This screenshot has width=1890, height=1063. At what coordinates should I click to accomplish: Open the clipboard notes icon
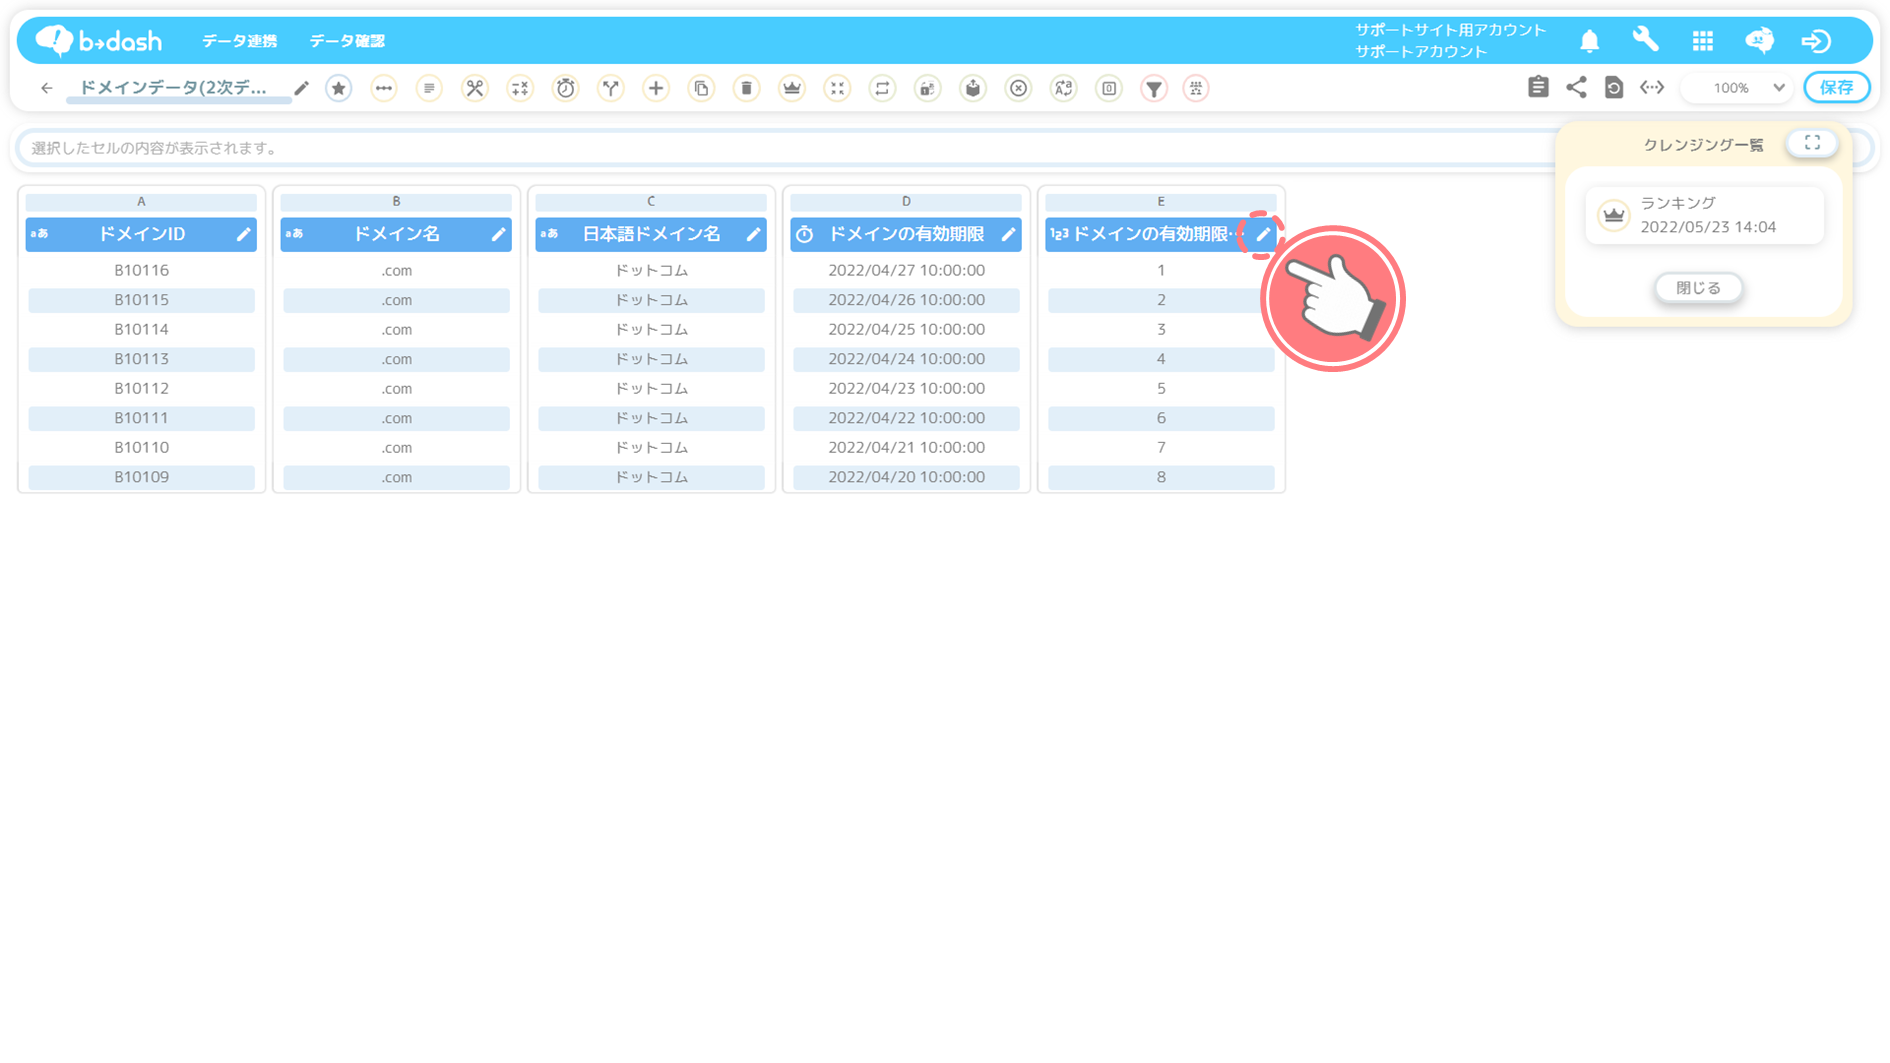click(x=1538, y=87)
